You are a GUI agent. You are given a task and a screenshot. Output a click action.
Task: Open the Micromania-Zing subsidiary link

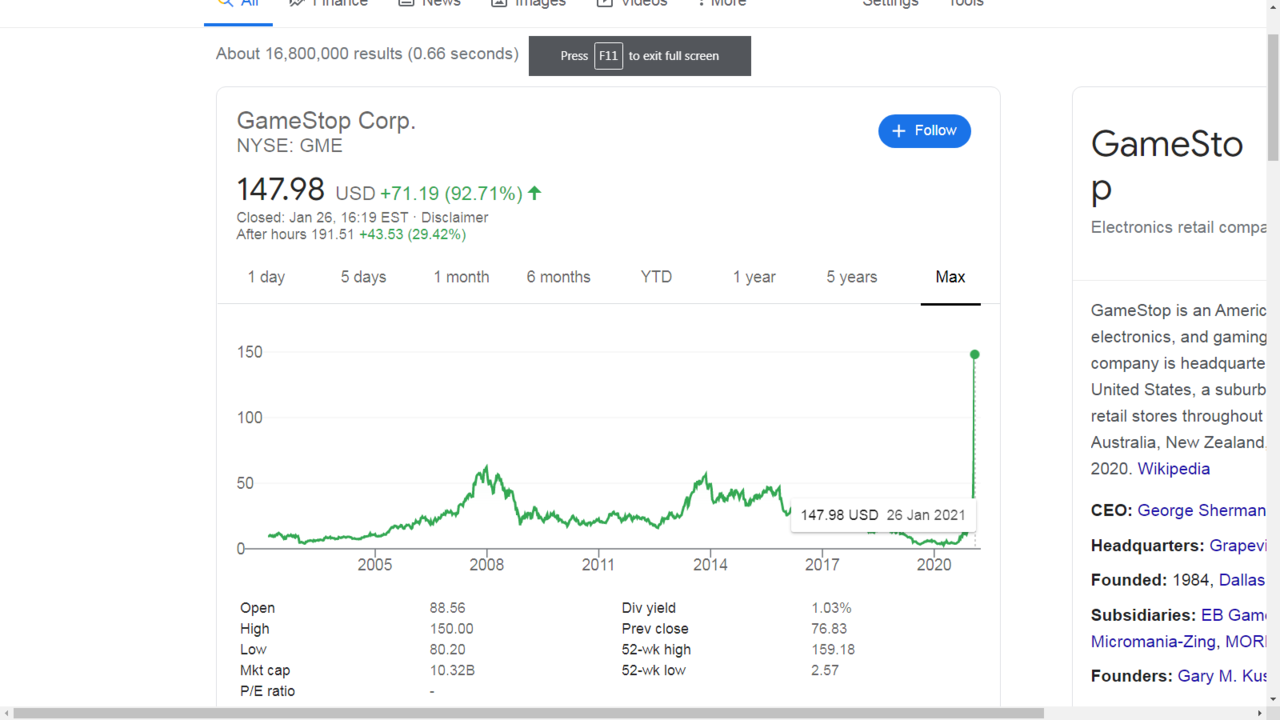point(1153,642)
